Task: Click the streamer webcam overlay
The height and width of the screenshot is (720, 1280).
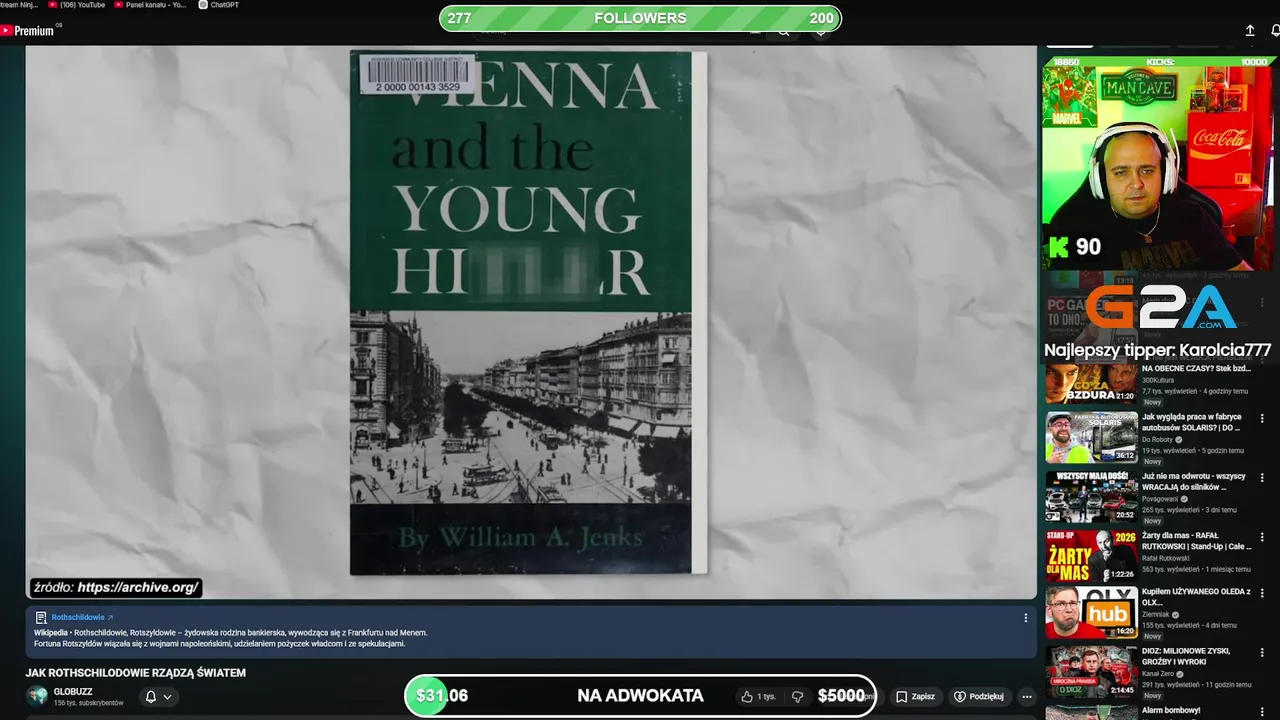Action: [x=1157, y=168]
